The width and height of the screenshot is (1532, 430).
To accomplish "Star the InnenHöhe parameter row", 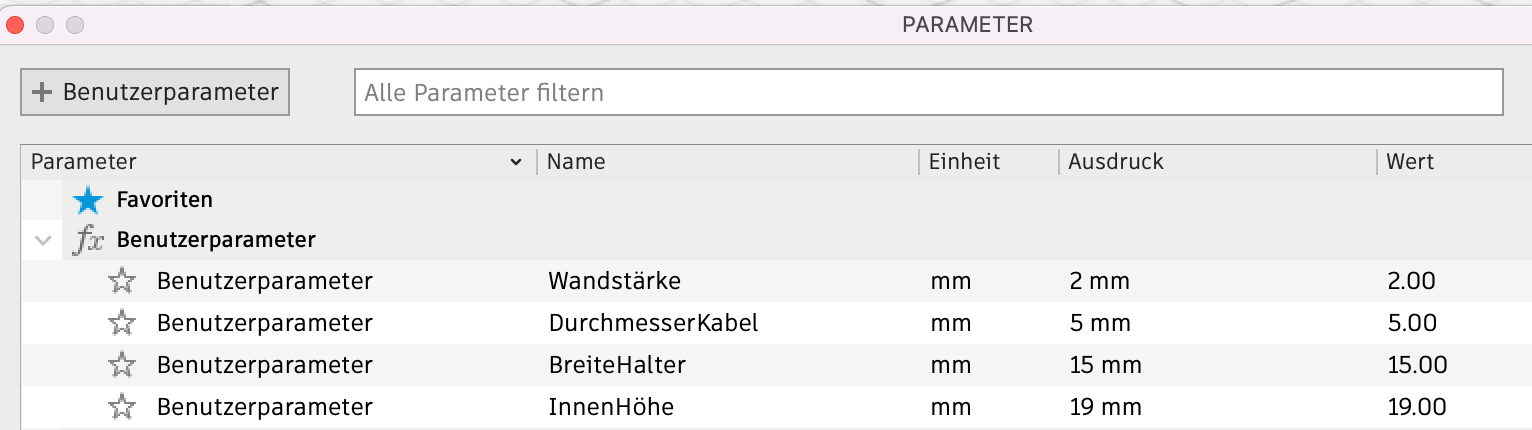I will (121, 407).
